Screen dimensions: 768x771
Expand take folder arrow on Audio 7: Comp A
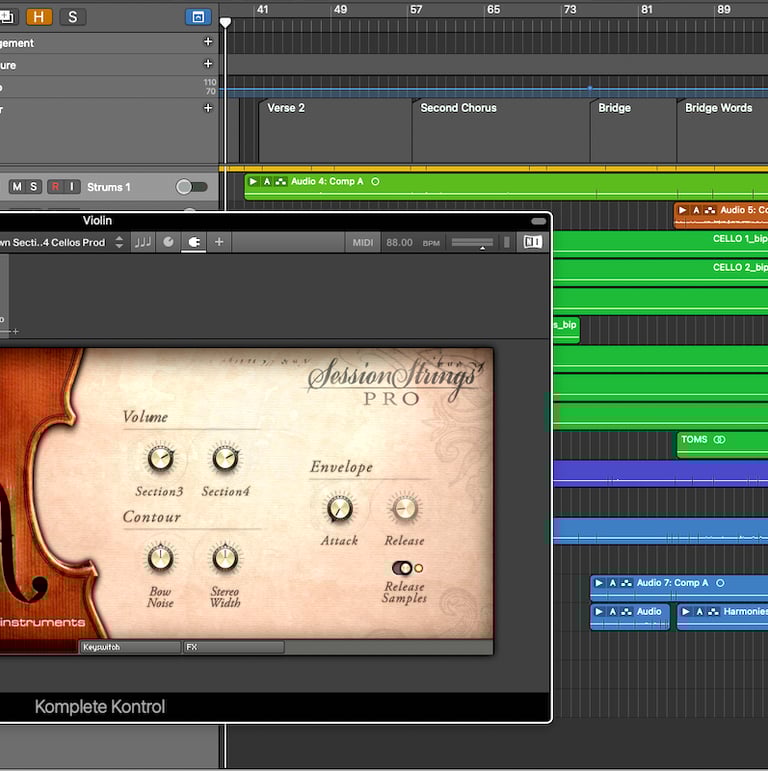click(x=598, y=583)
